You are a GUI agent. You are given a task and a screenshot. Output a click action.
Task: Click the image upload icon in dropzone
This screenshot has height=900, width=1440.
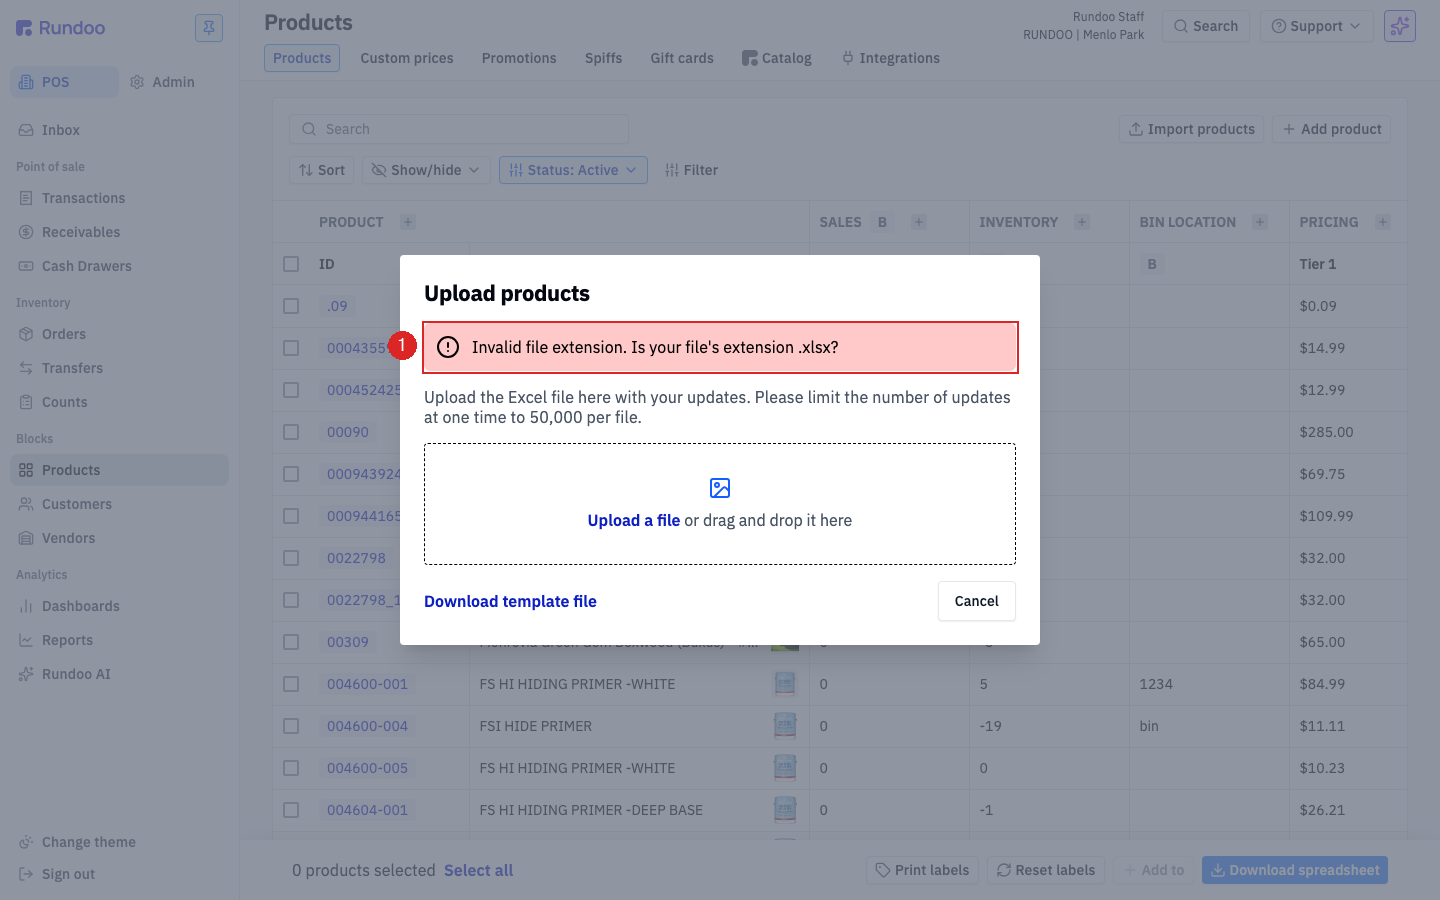720,488
